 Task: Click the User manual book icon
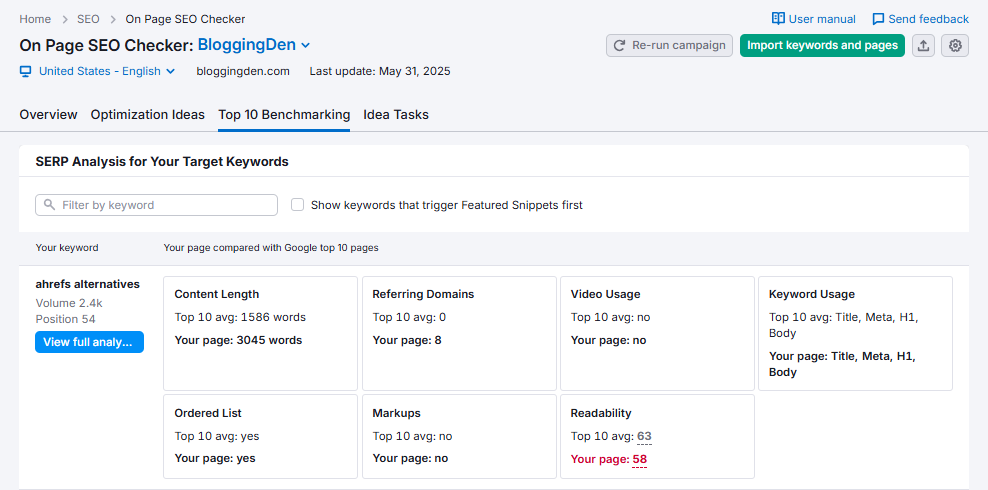(778, 19)
